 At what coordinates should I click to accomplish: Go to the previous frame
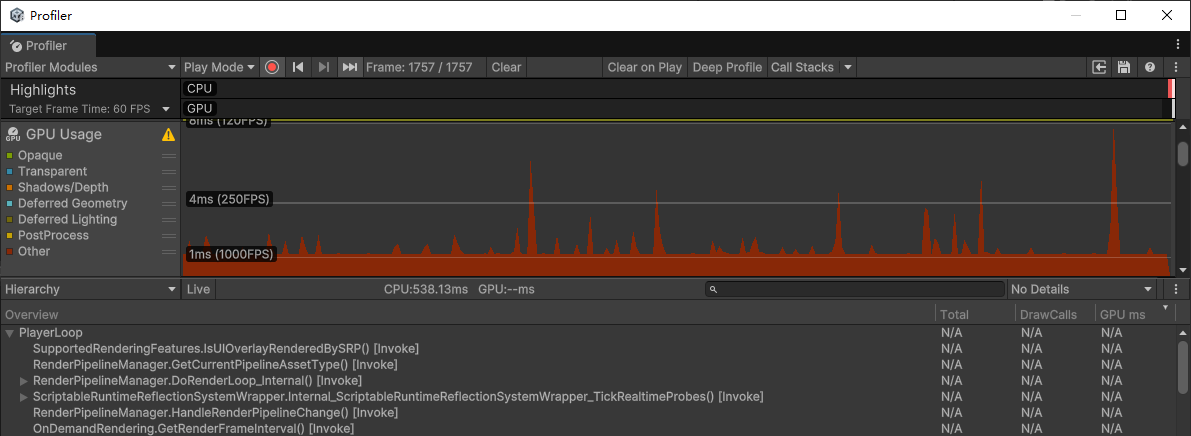click(x=297, y=67)
